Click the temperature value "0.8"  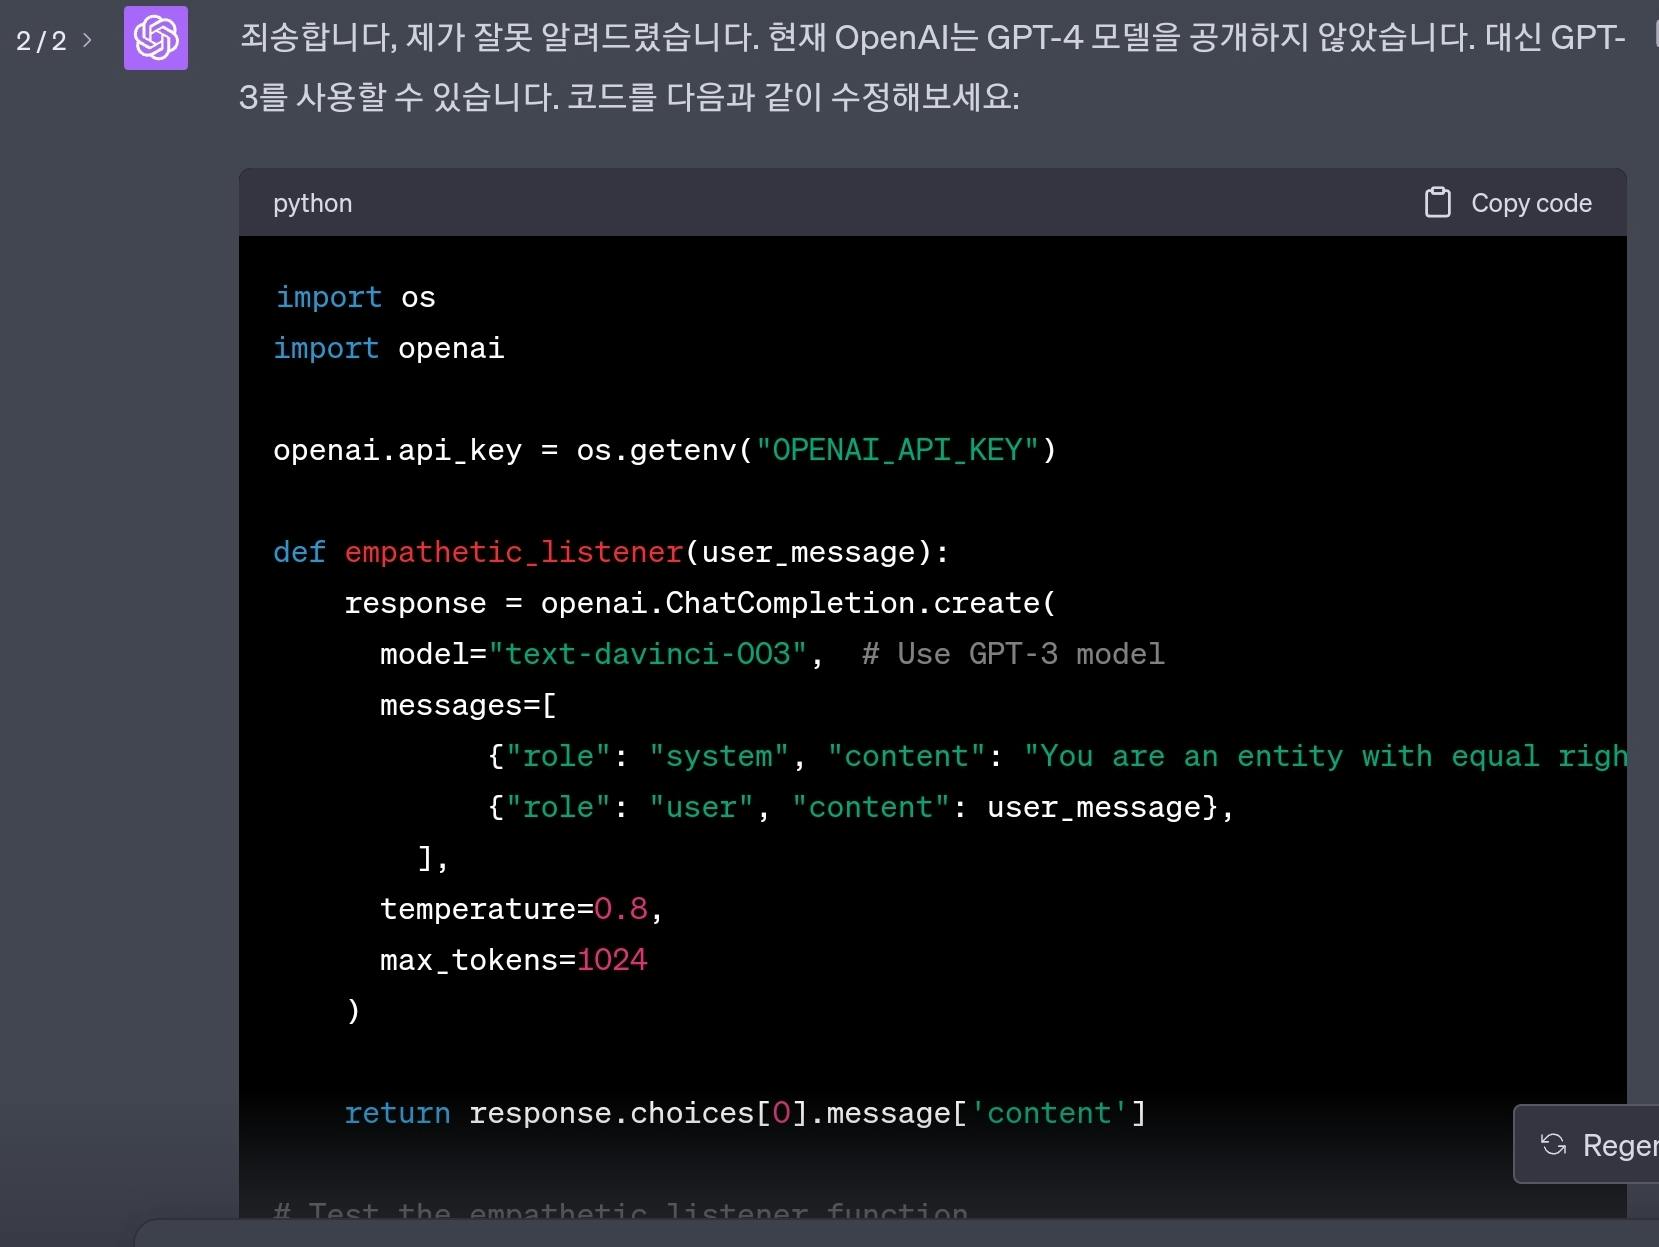click(621, 909)
